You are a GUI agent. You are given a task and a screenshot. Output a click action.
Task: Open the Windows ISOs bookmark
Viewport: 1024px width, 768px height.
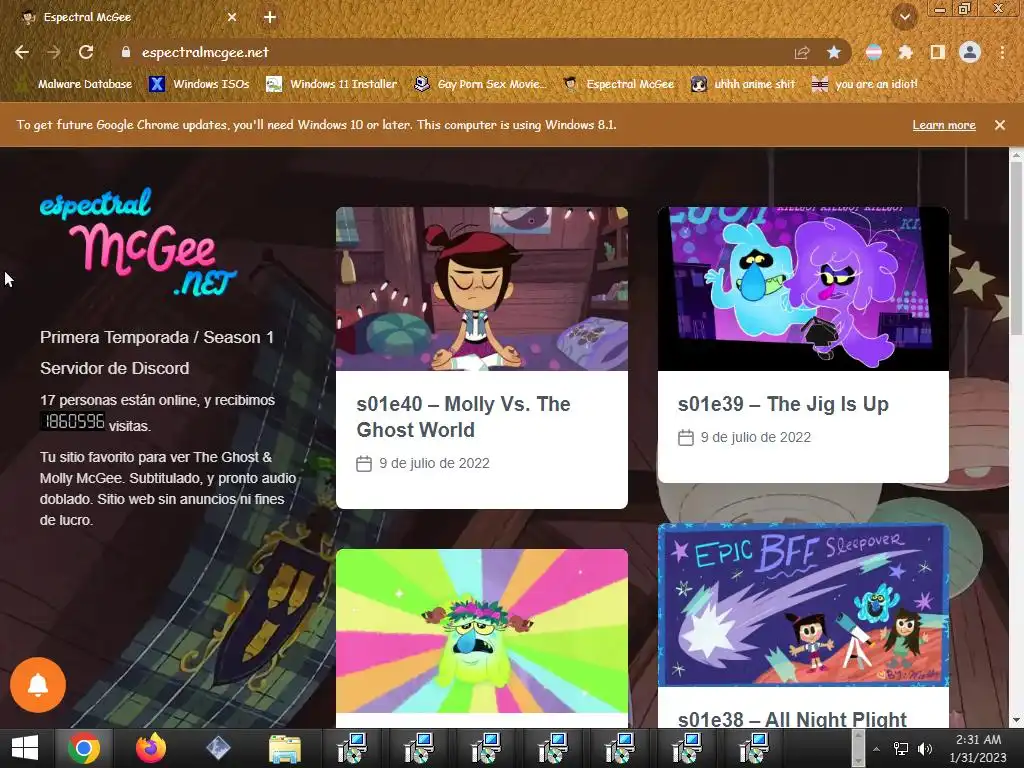pos(199,84)
